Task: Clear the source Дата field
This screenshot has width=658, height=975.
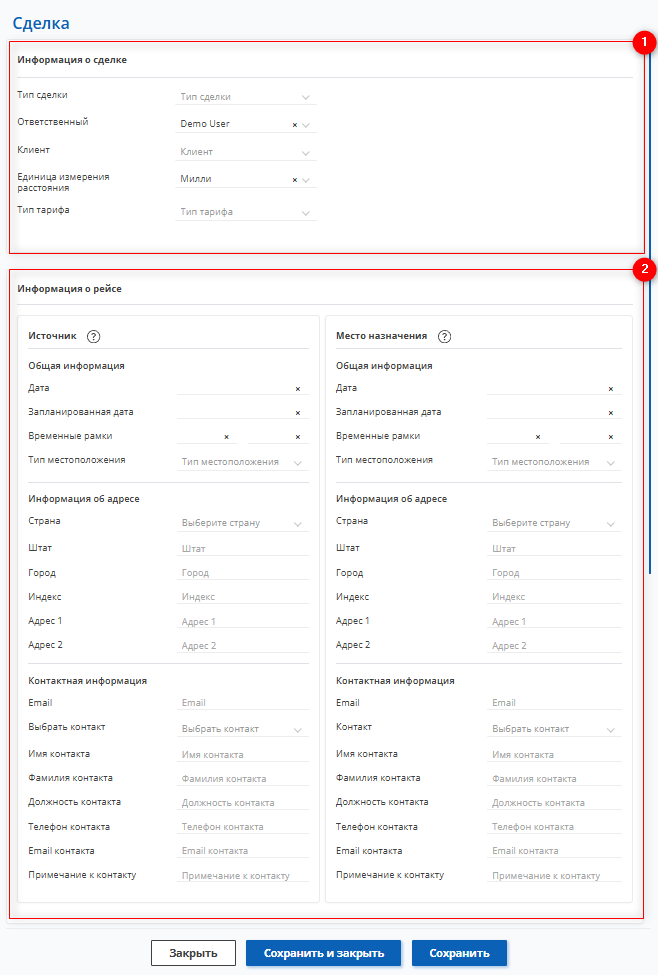Action: click(297, 389)
